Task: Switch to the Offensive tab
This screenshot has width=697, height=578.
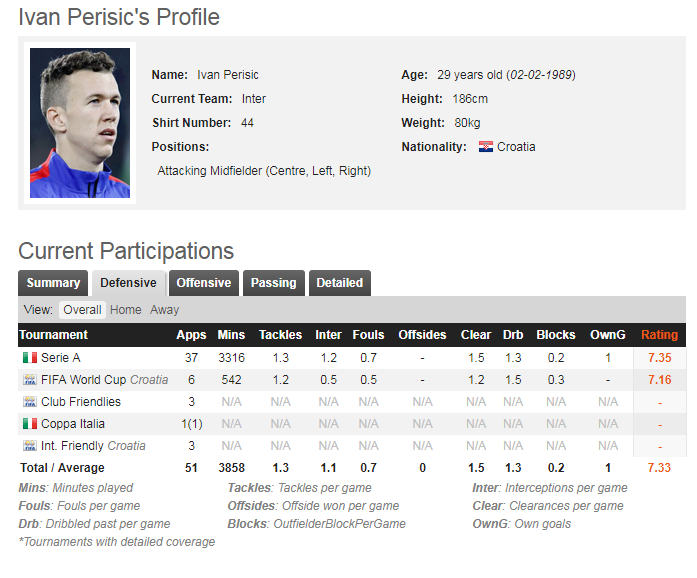Action: tap(204, 283)
